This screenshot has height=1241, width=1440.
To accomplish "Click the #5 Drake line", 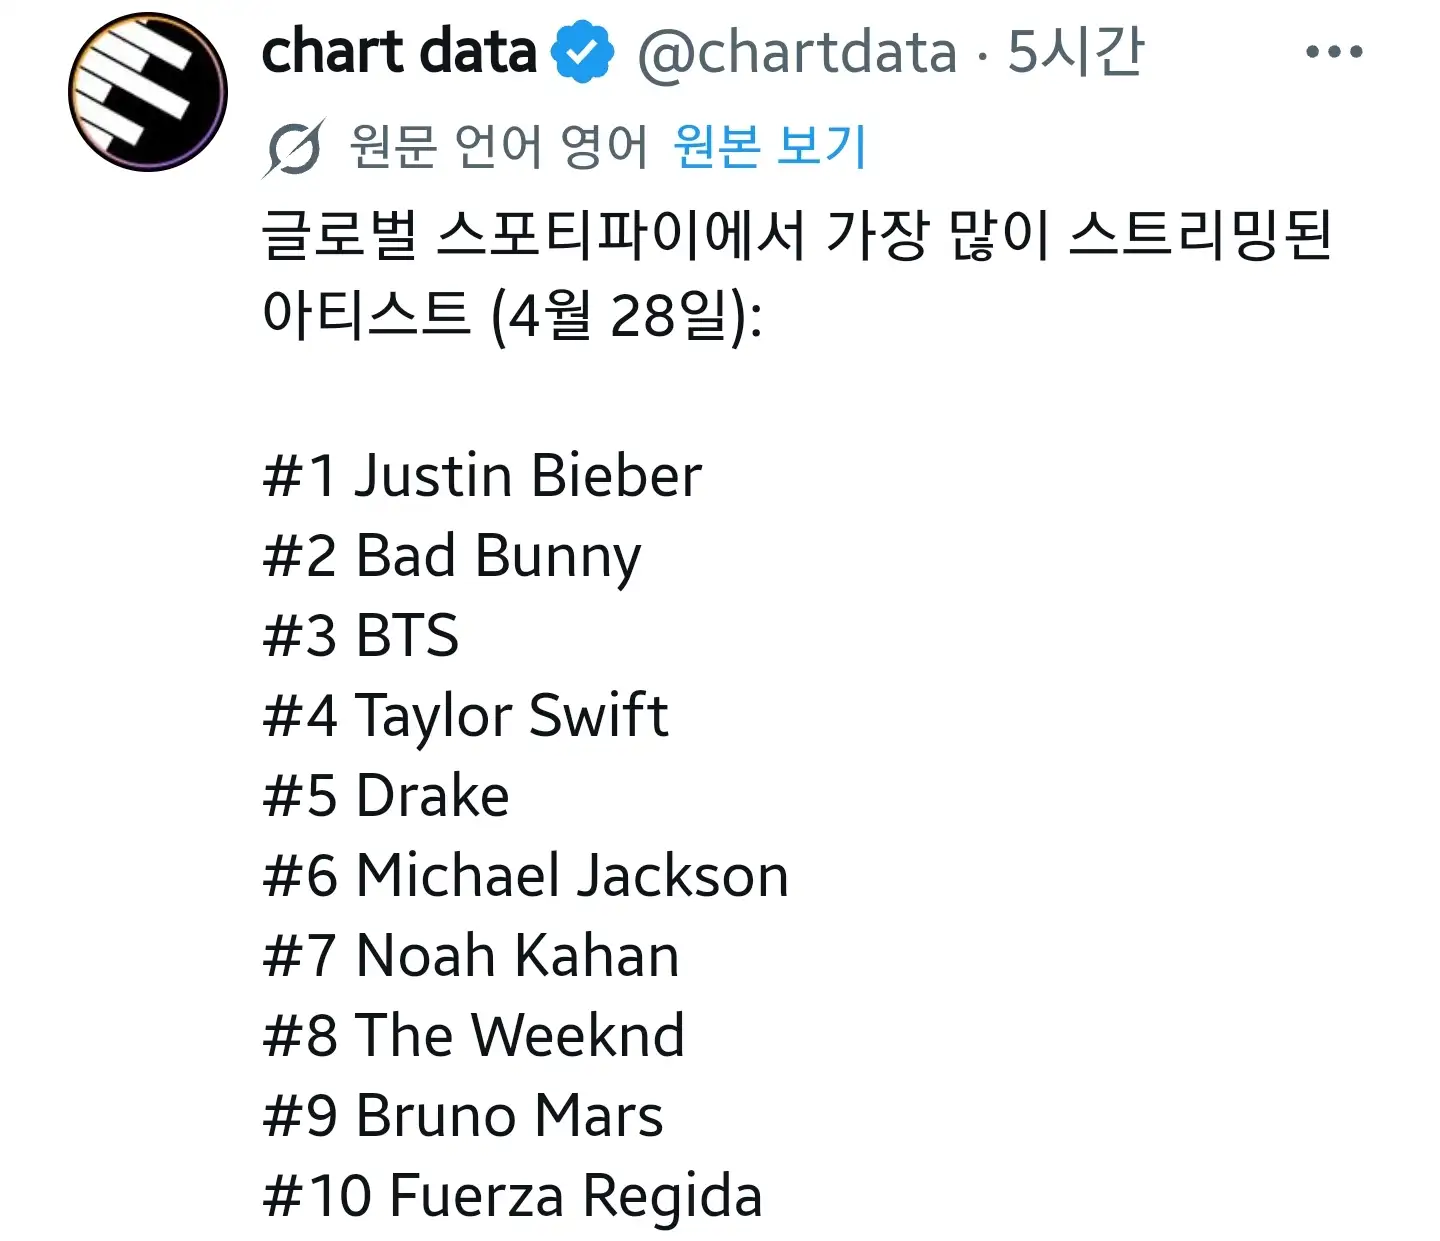I will [x=386, y=796].
